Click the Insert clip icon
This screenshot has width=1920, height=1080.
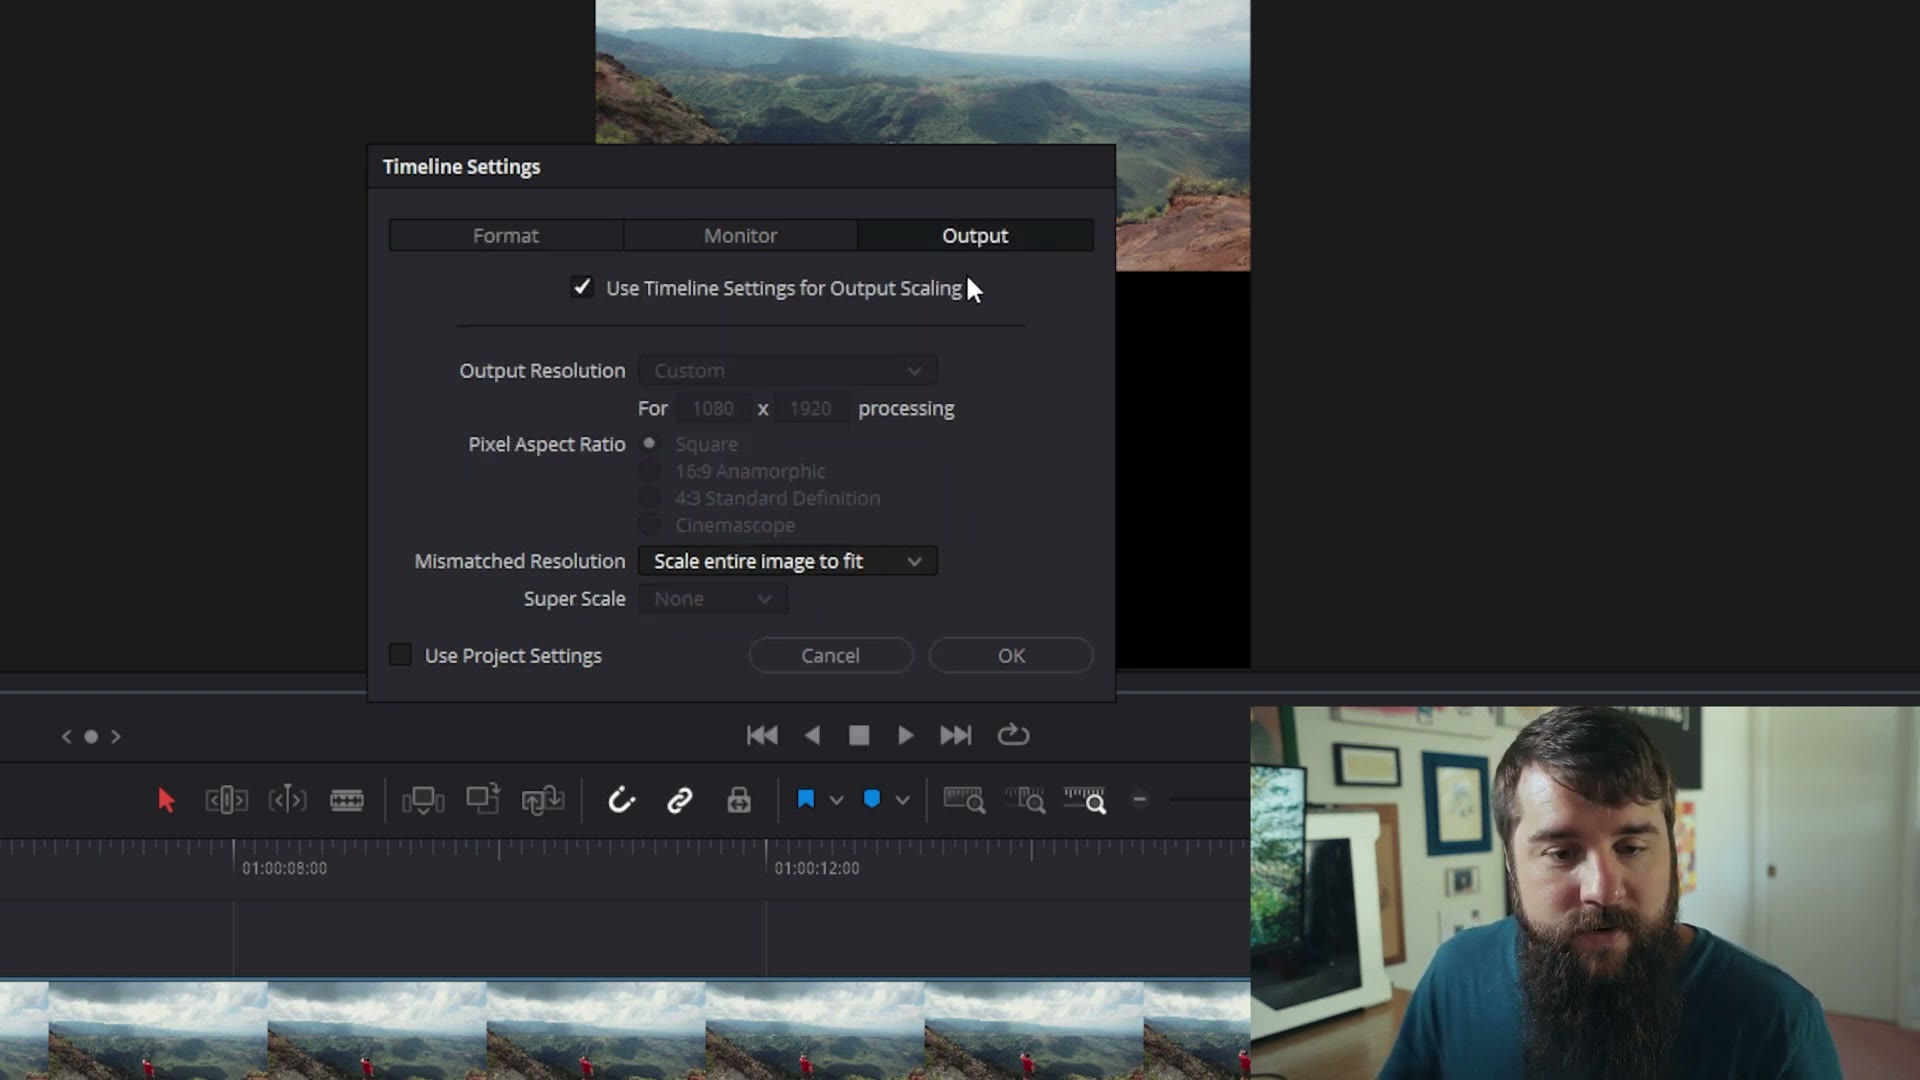[423, 800]
